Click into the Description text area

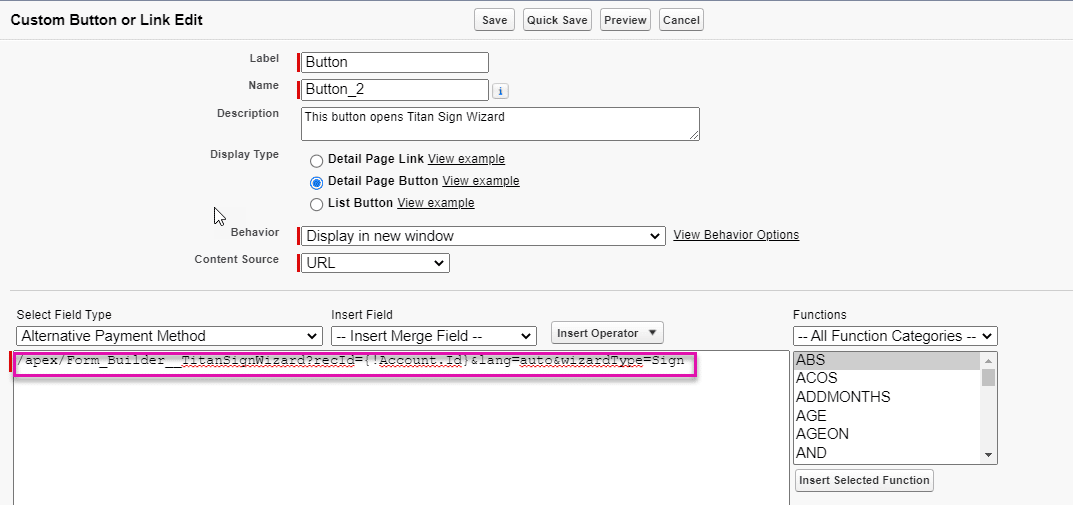pos(499,124)
